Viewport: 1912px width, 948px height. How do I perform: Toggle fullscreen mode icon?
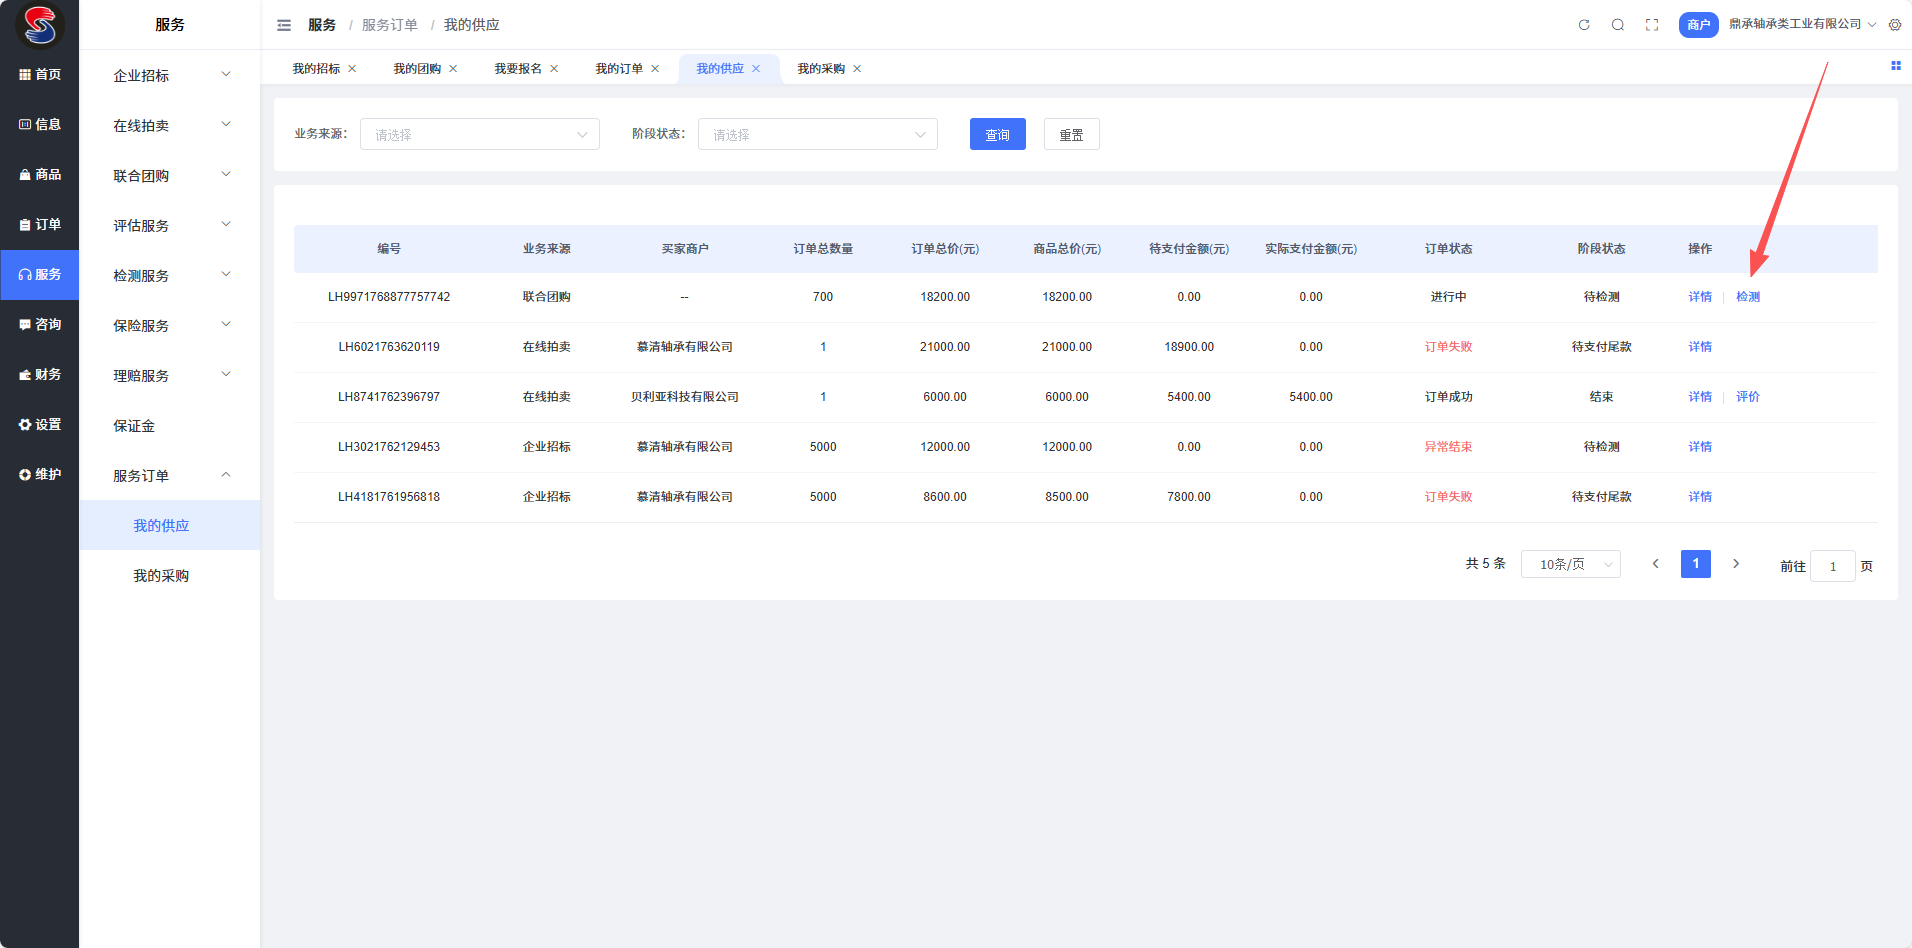click(x=1652, y=25)
